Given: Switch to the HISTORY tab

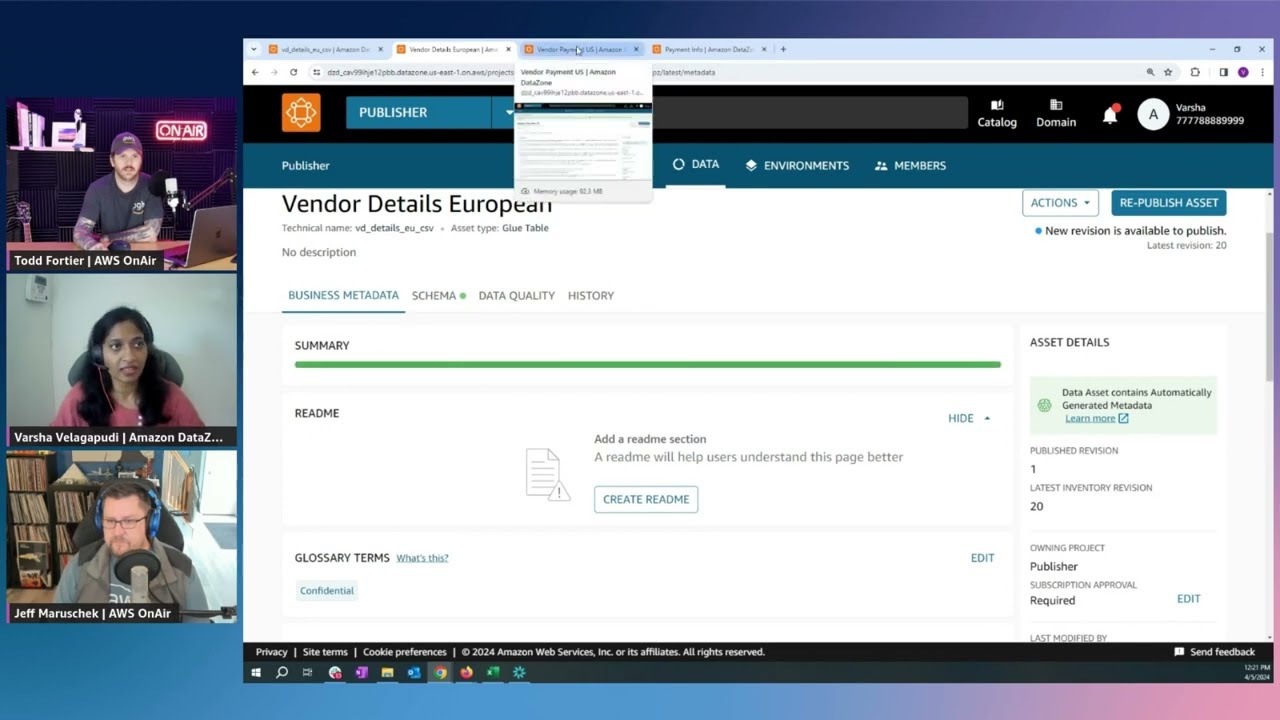Looking at the screenshot, I should (x=591, y=296).
